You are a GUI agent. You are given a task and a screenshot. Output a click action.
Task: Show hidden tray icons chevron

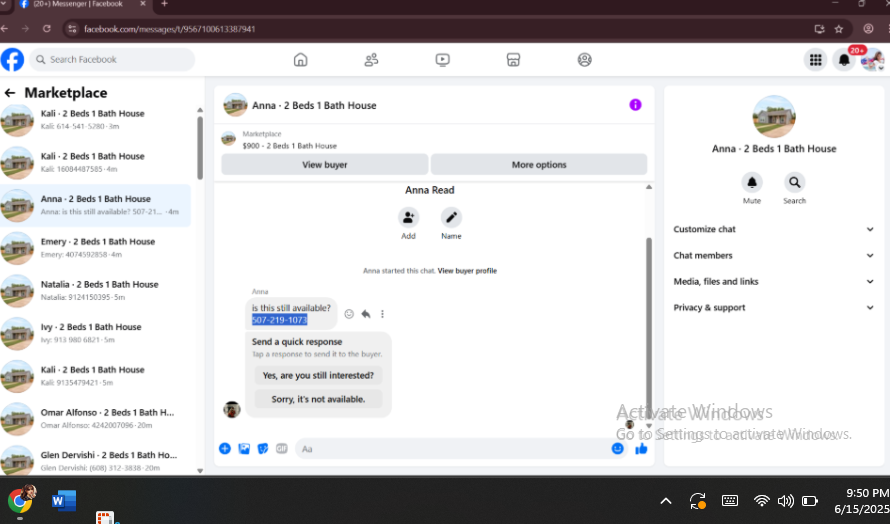pos(666,501)
